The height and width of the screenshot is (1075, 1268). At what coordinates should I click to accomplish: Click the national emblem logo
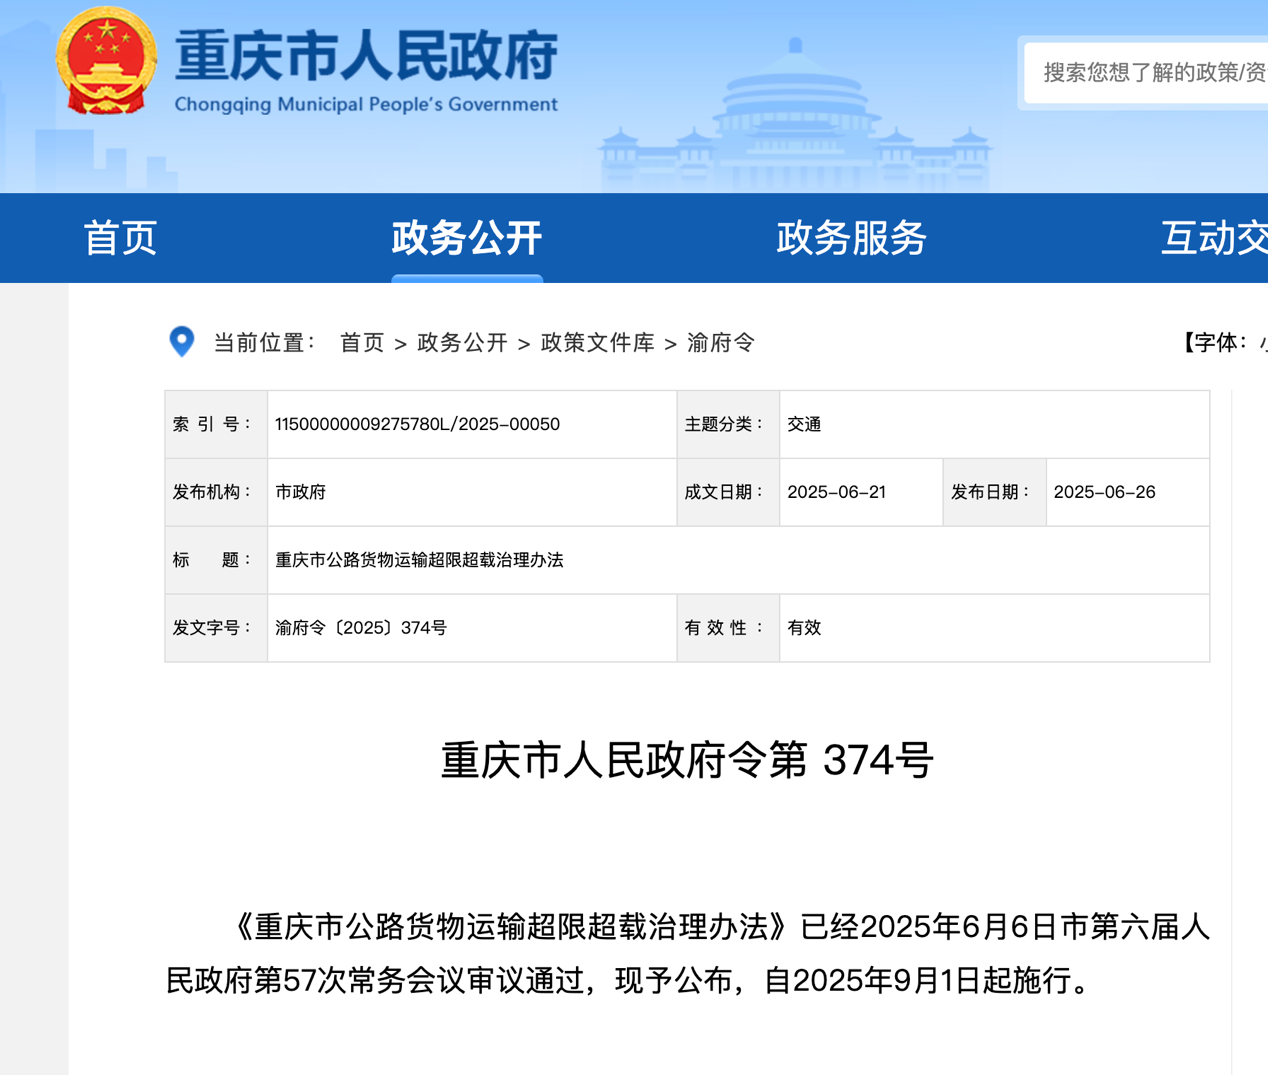click(x=106, y=61)
